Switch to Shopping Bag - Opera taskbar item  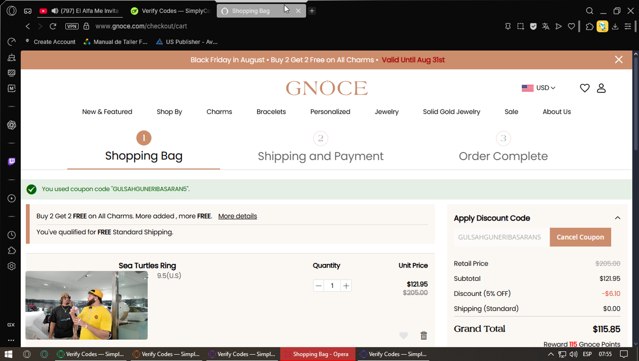(317, 354)
